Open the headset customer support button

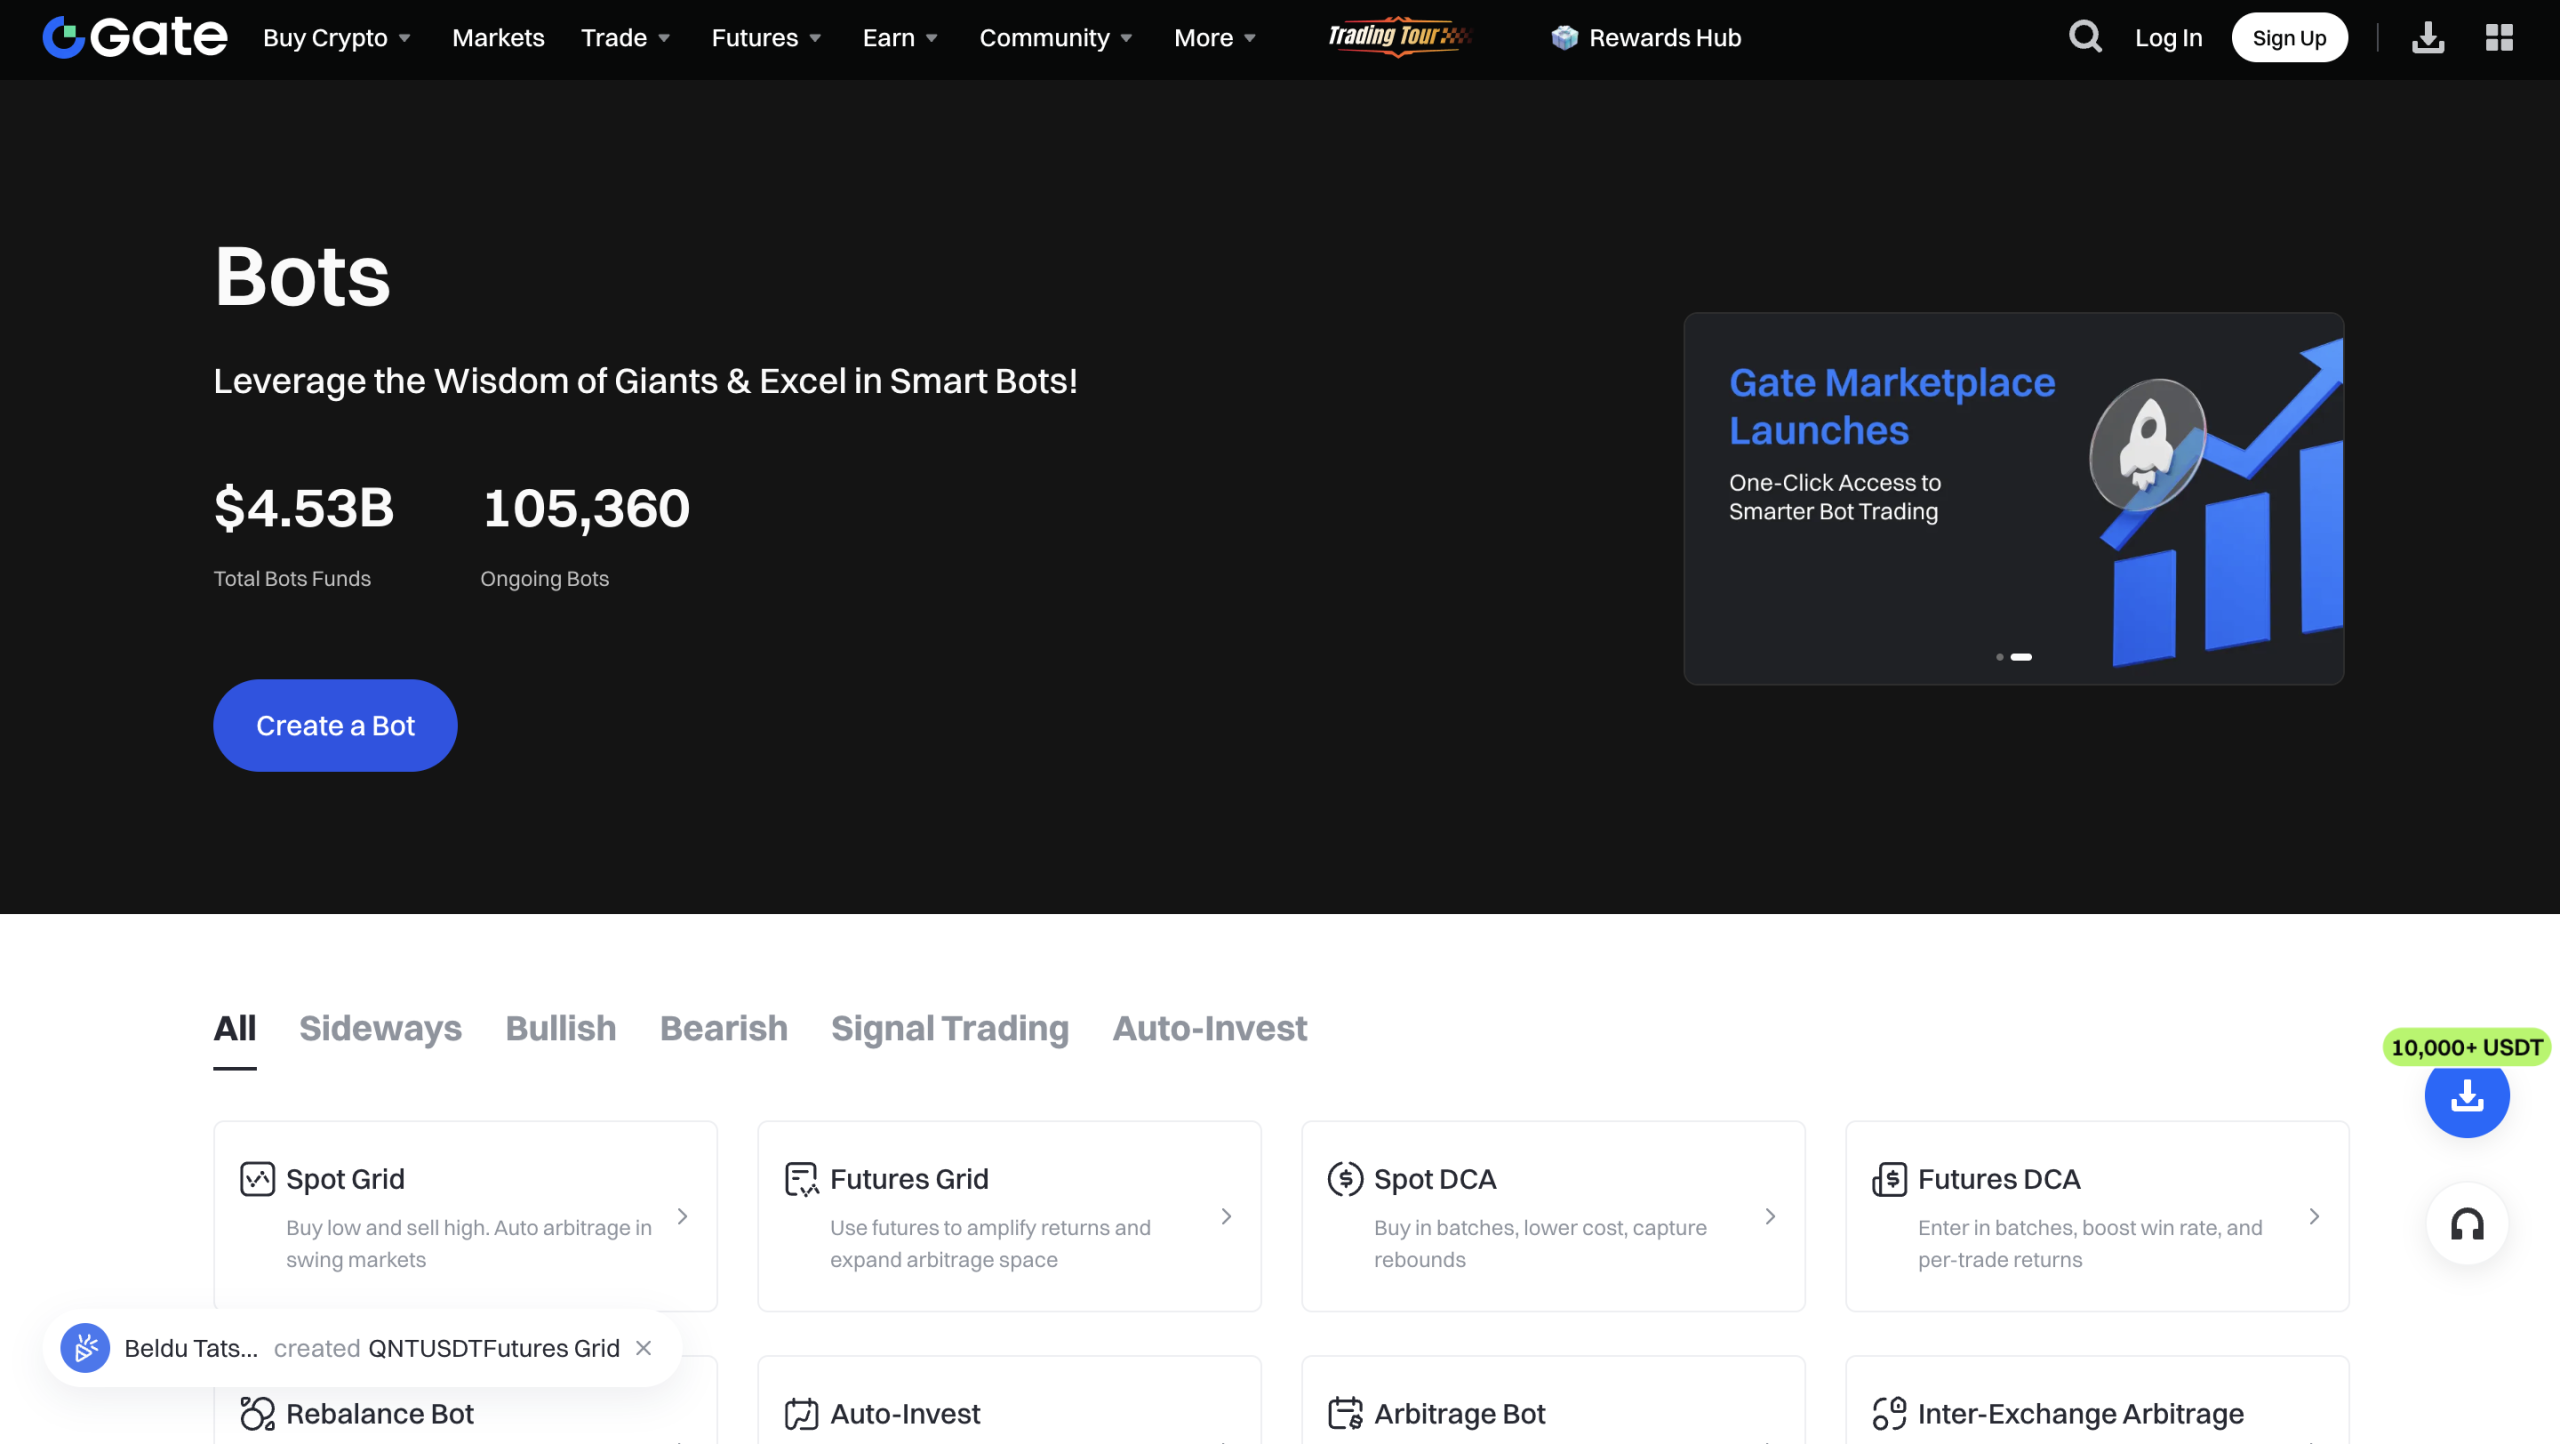(x=2466, y=1224)
